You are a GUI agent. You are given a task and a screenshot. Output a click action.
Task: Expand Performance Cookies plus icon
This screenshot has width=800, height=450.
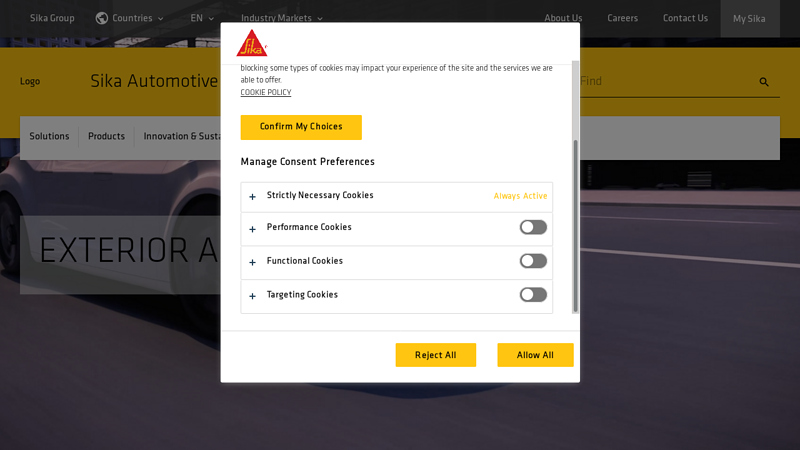[253, 229]
